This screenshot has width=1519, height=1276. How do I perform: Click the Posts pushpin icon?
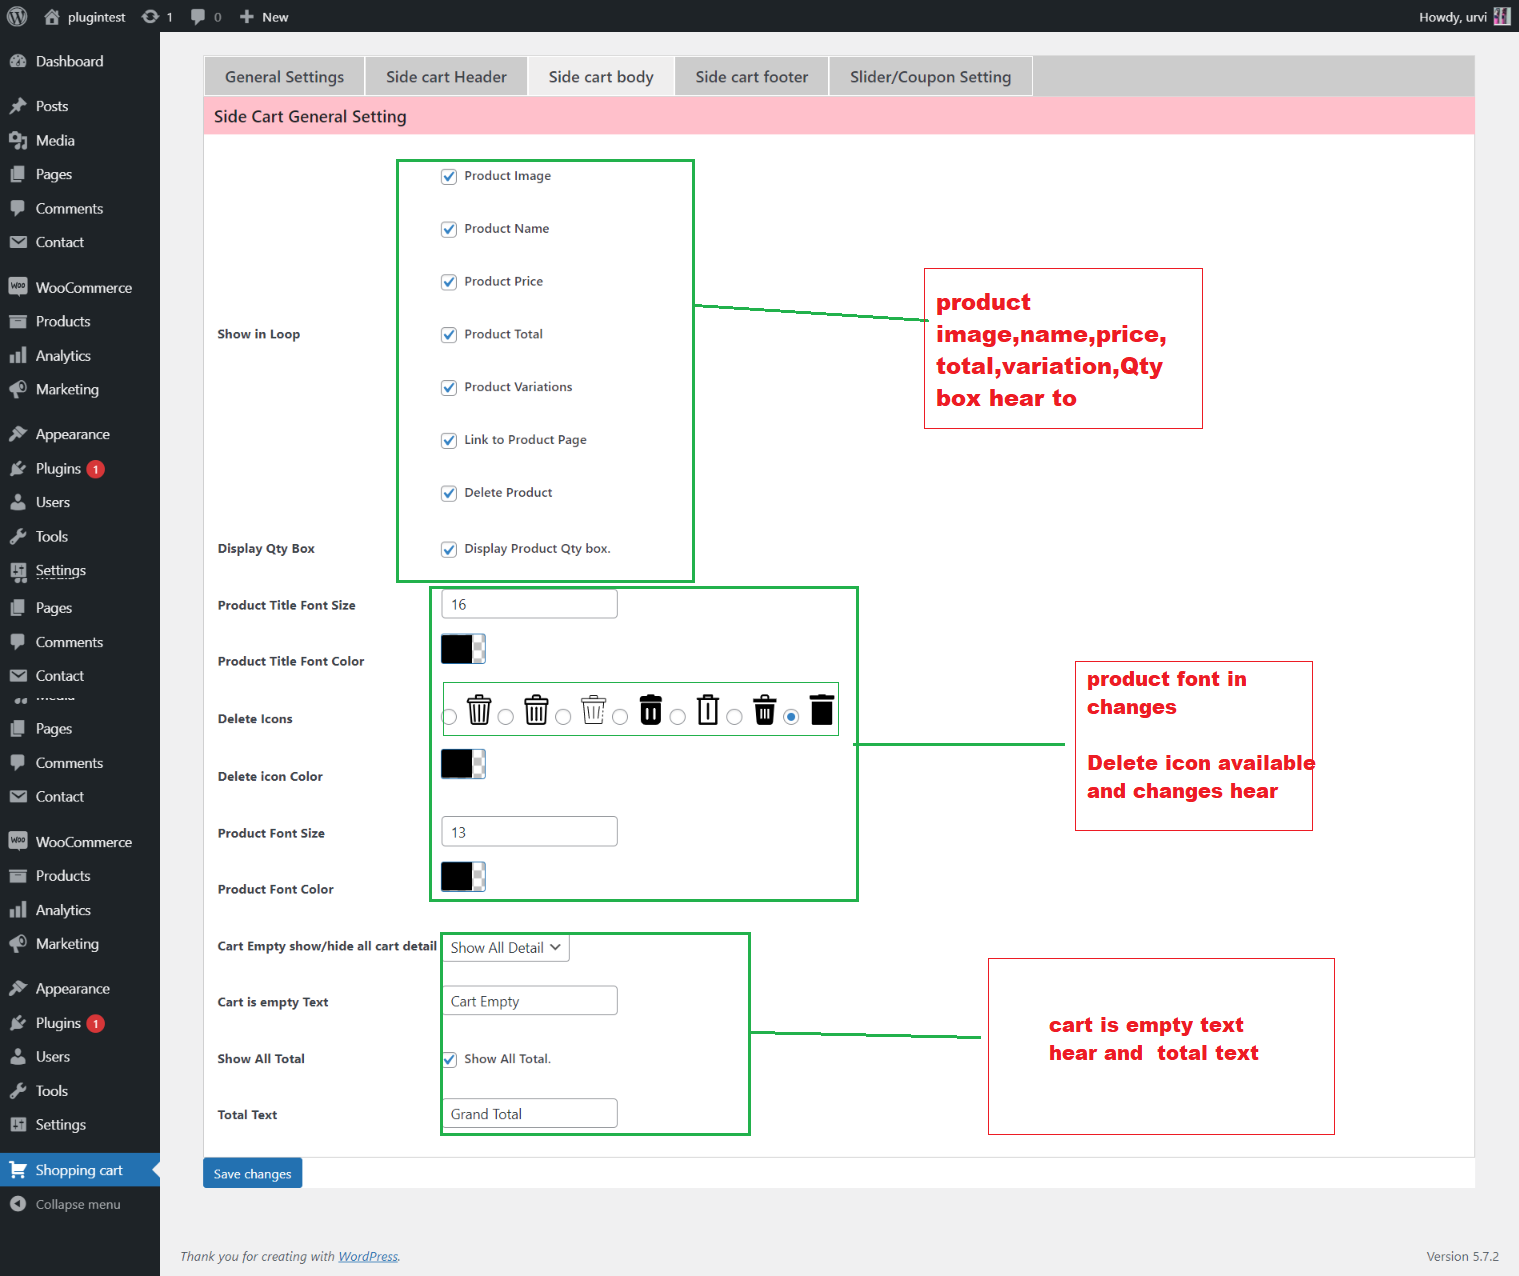click(18, 106)
